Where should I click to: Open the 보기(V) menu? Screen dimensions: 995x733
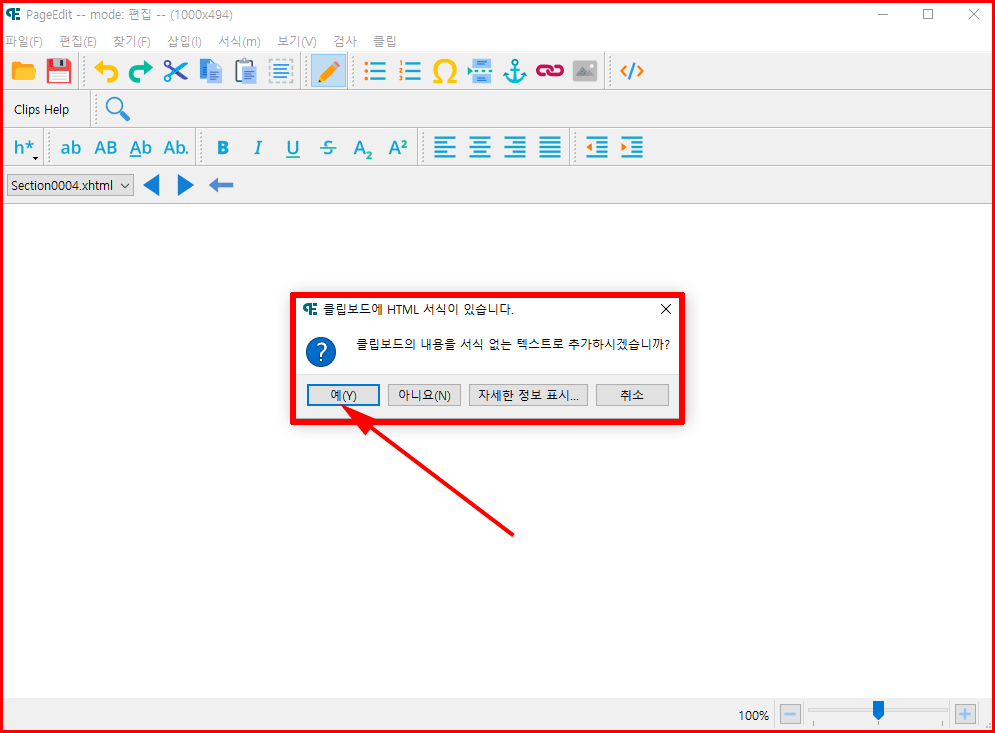pyautogui.click(x=297, y=41)
